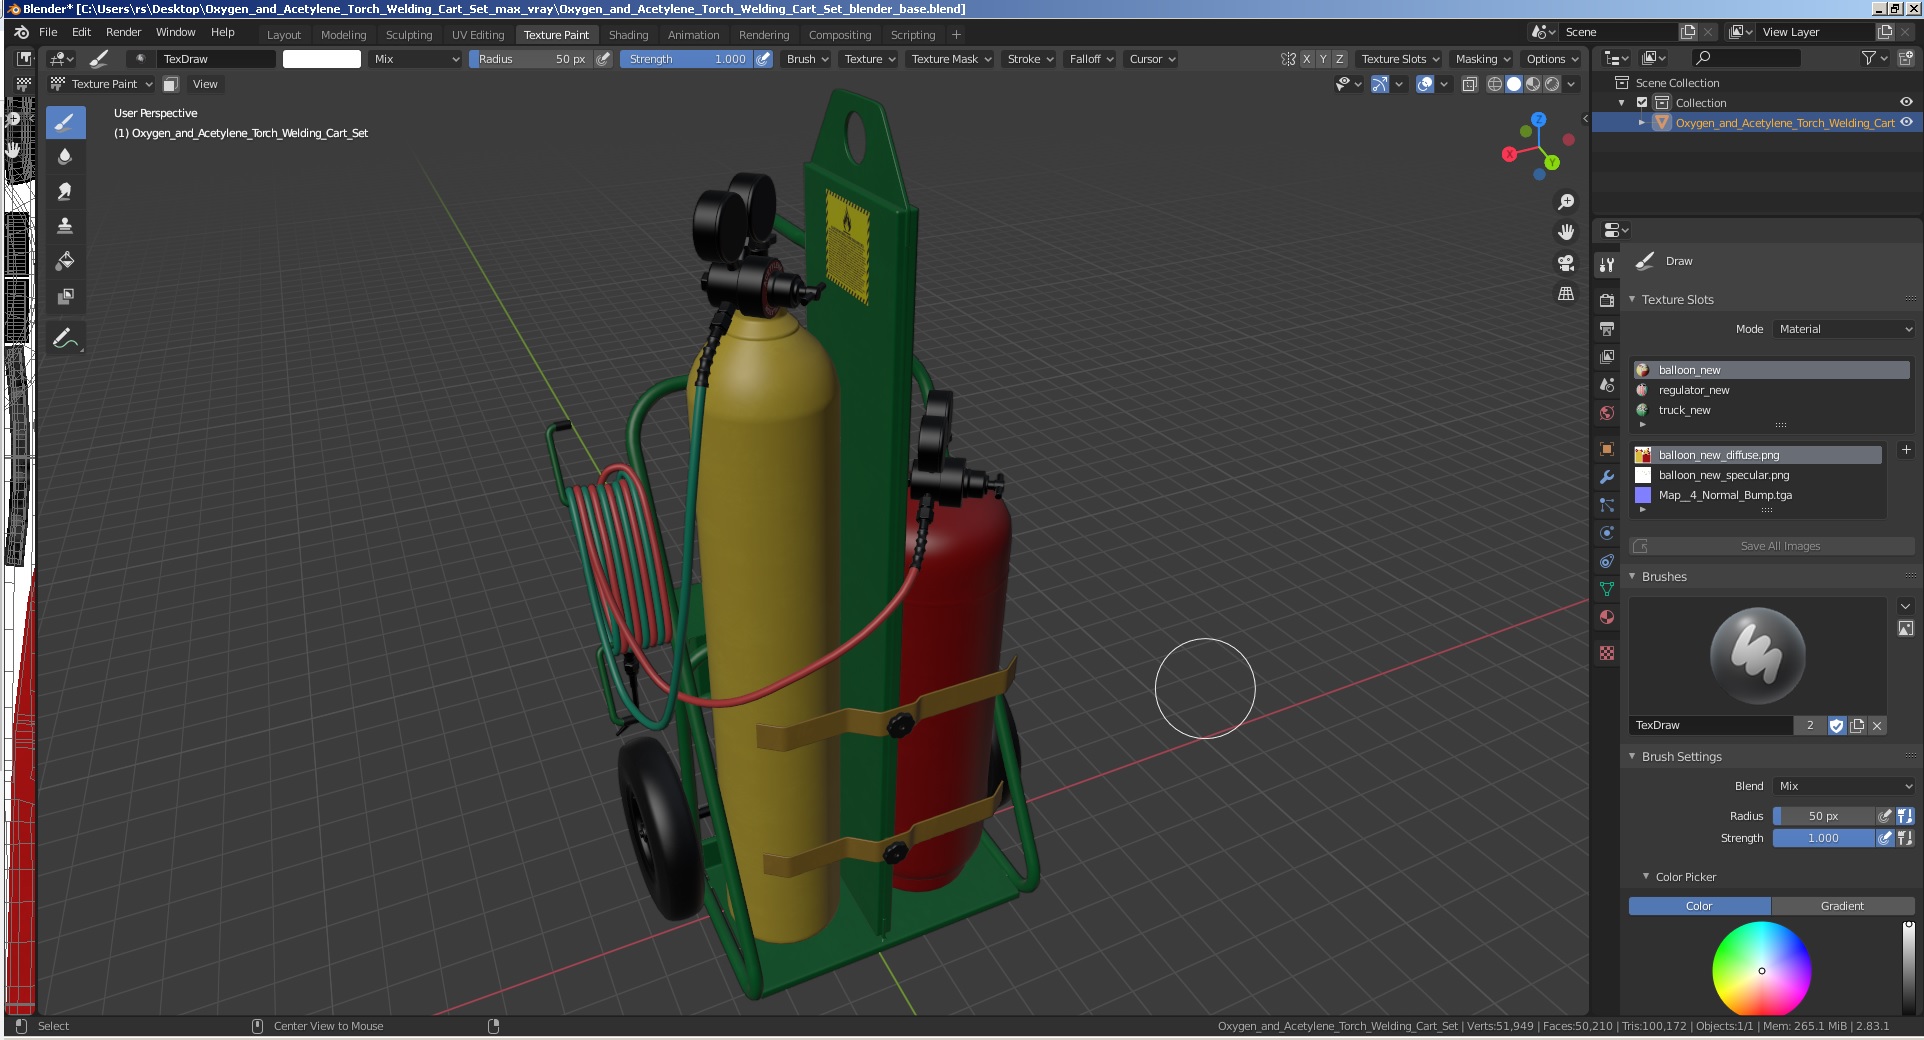Click the color wheel picker
Screen dimensions: 1924x1040
[1761, 970]
